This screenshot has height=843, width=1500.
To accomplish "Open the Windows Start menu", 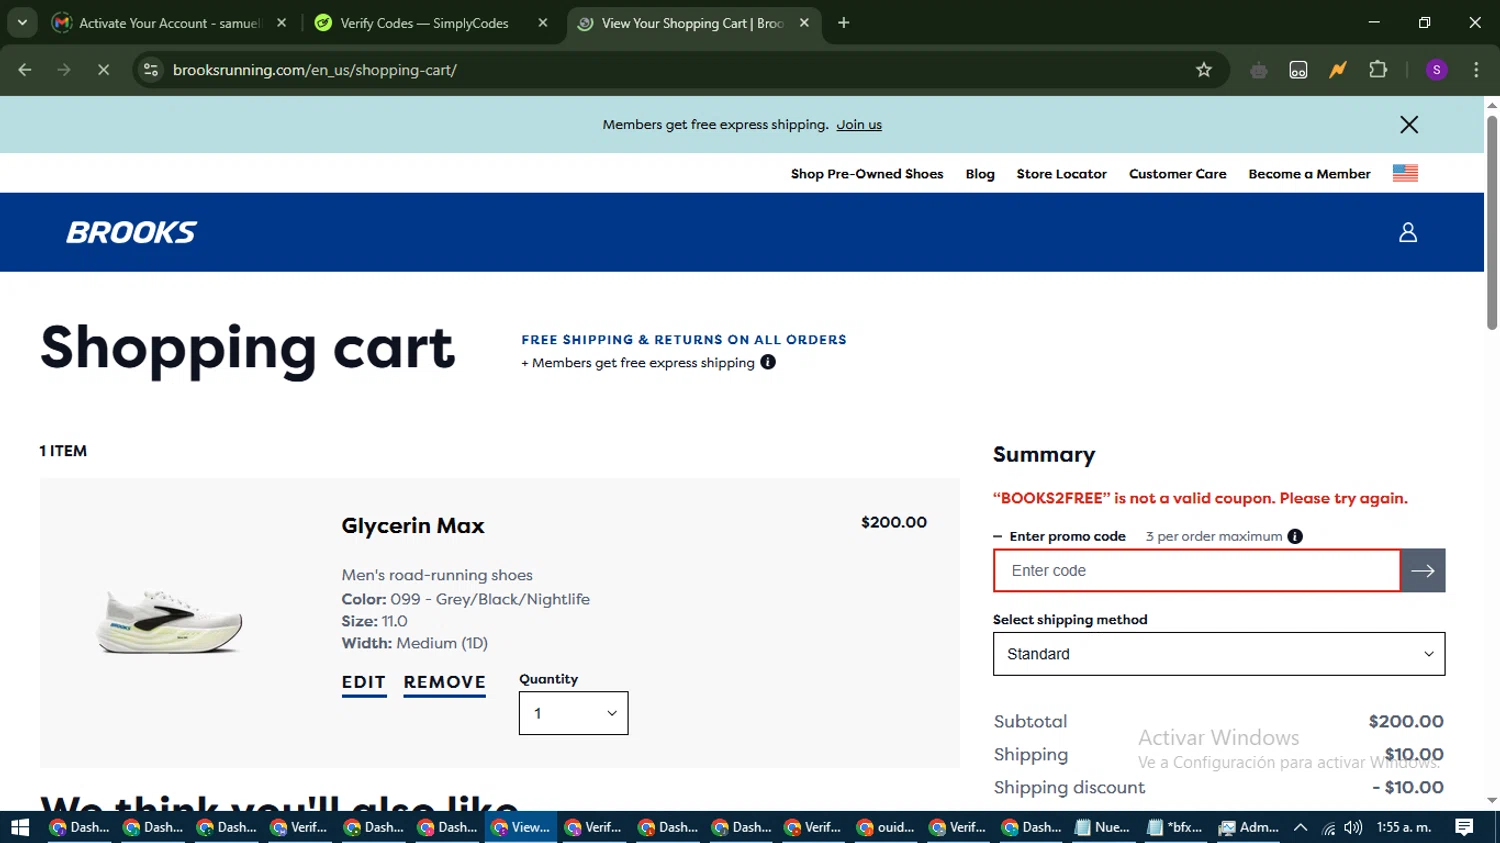I will (20, 827).
